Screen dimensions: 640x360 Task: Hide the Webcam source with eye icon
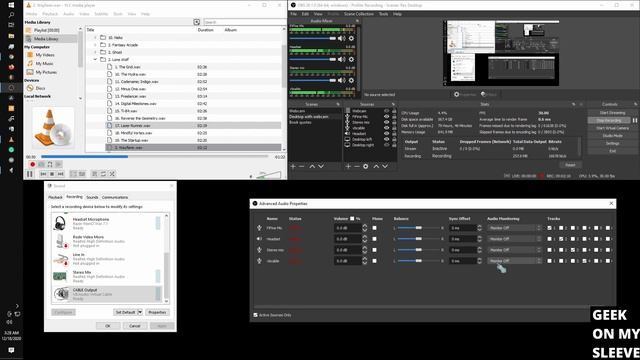(386, 111)
